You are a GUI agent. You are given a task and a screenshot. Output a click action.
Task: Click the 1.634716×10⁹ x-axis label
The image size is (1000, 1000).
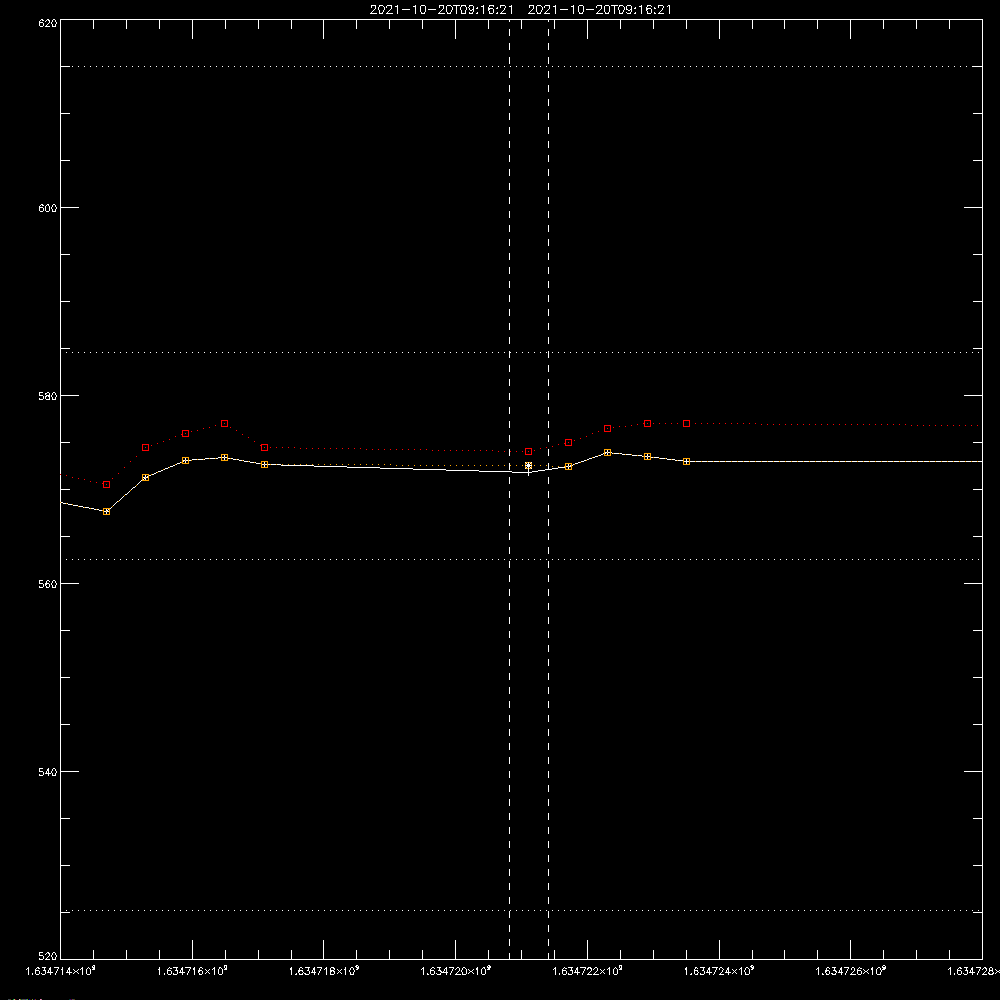192,971
